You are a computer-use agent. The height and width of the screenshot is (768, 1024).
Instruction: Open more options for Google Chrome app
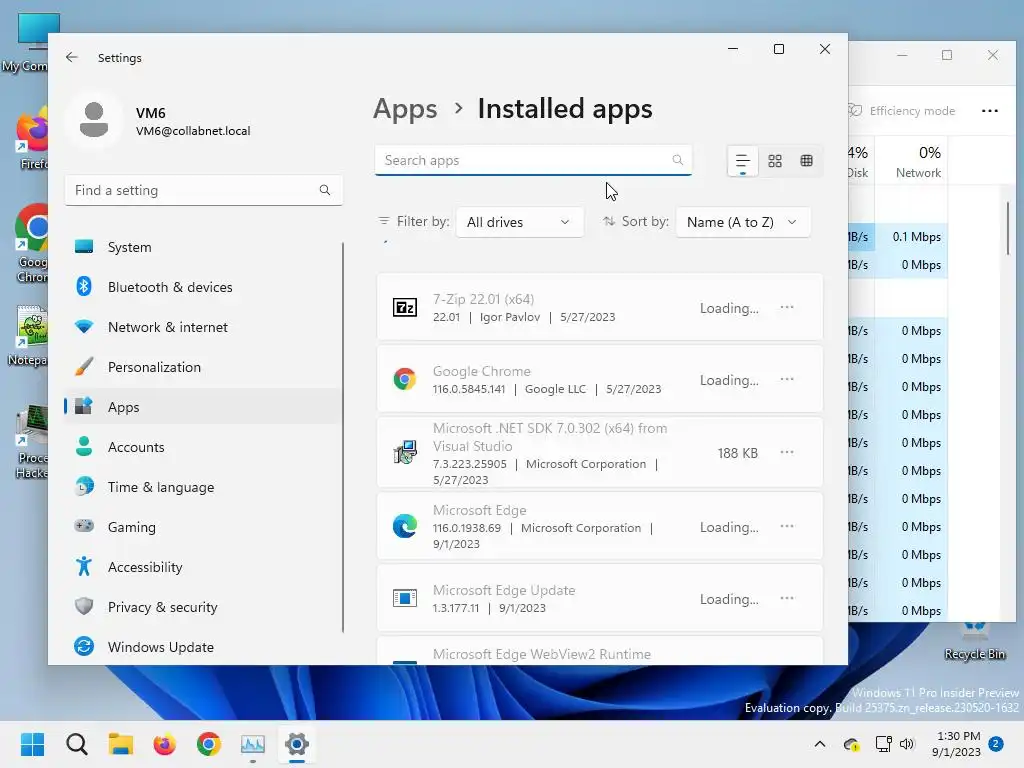pyautogui.click(x=787, y=379)
